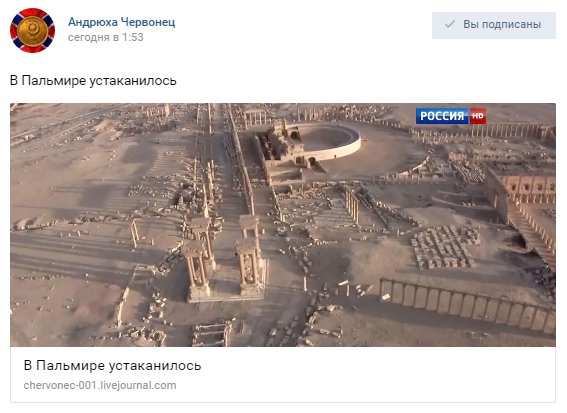
Task: Open chervonec-001.livejournal.com domain link
Action: coord(100,385)
